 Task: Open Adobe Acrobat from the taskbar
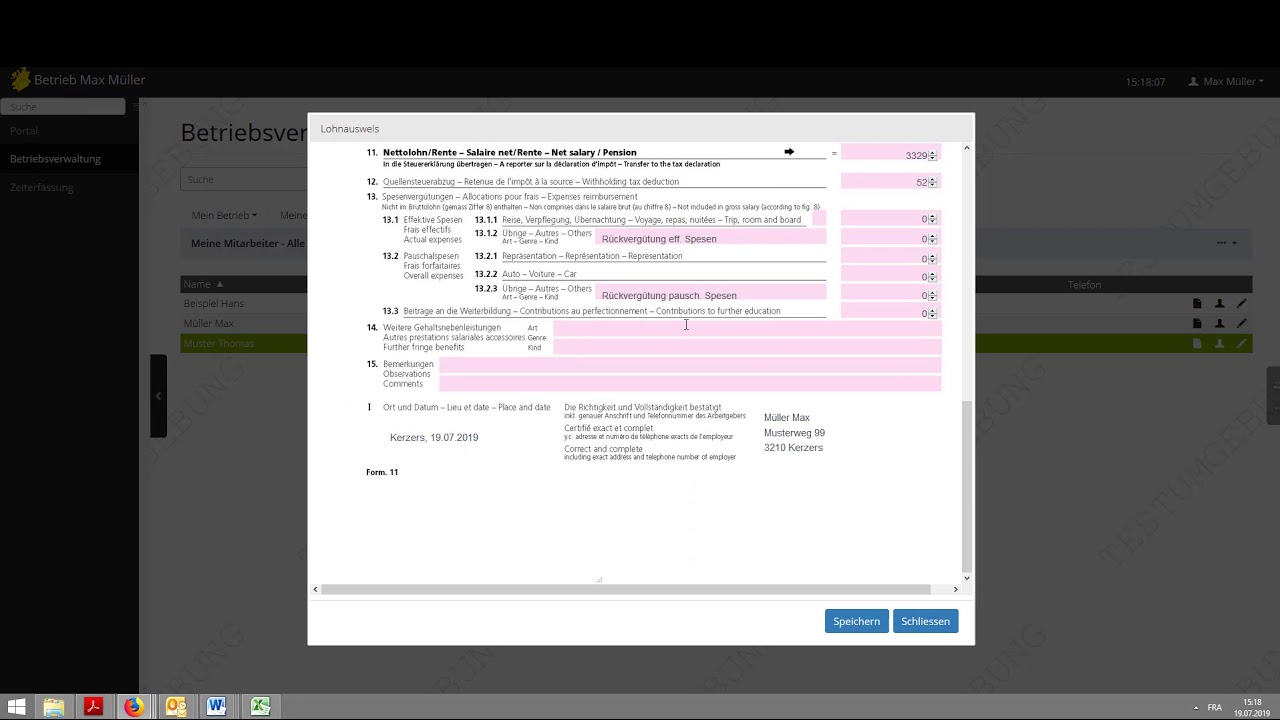coord(93,707)
